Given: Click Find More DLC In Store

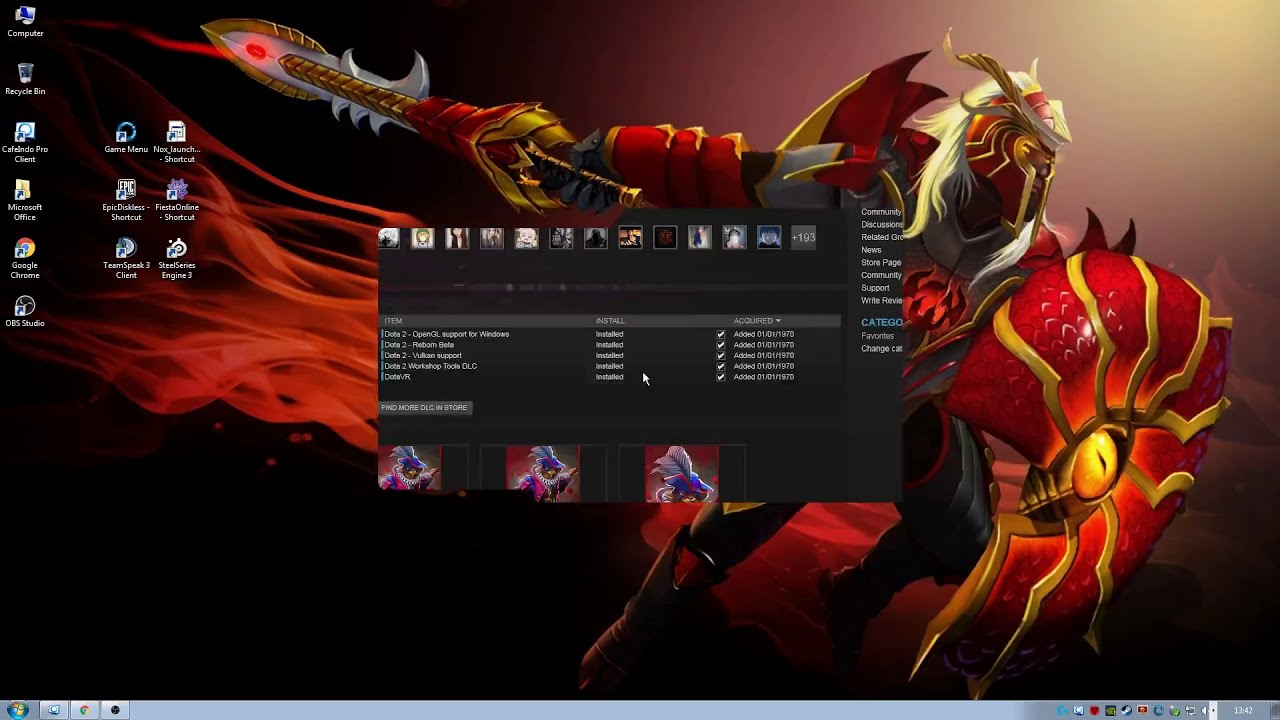Looking at the screenshot, I should 424,408.
